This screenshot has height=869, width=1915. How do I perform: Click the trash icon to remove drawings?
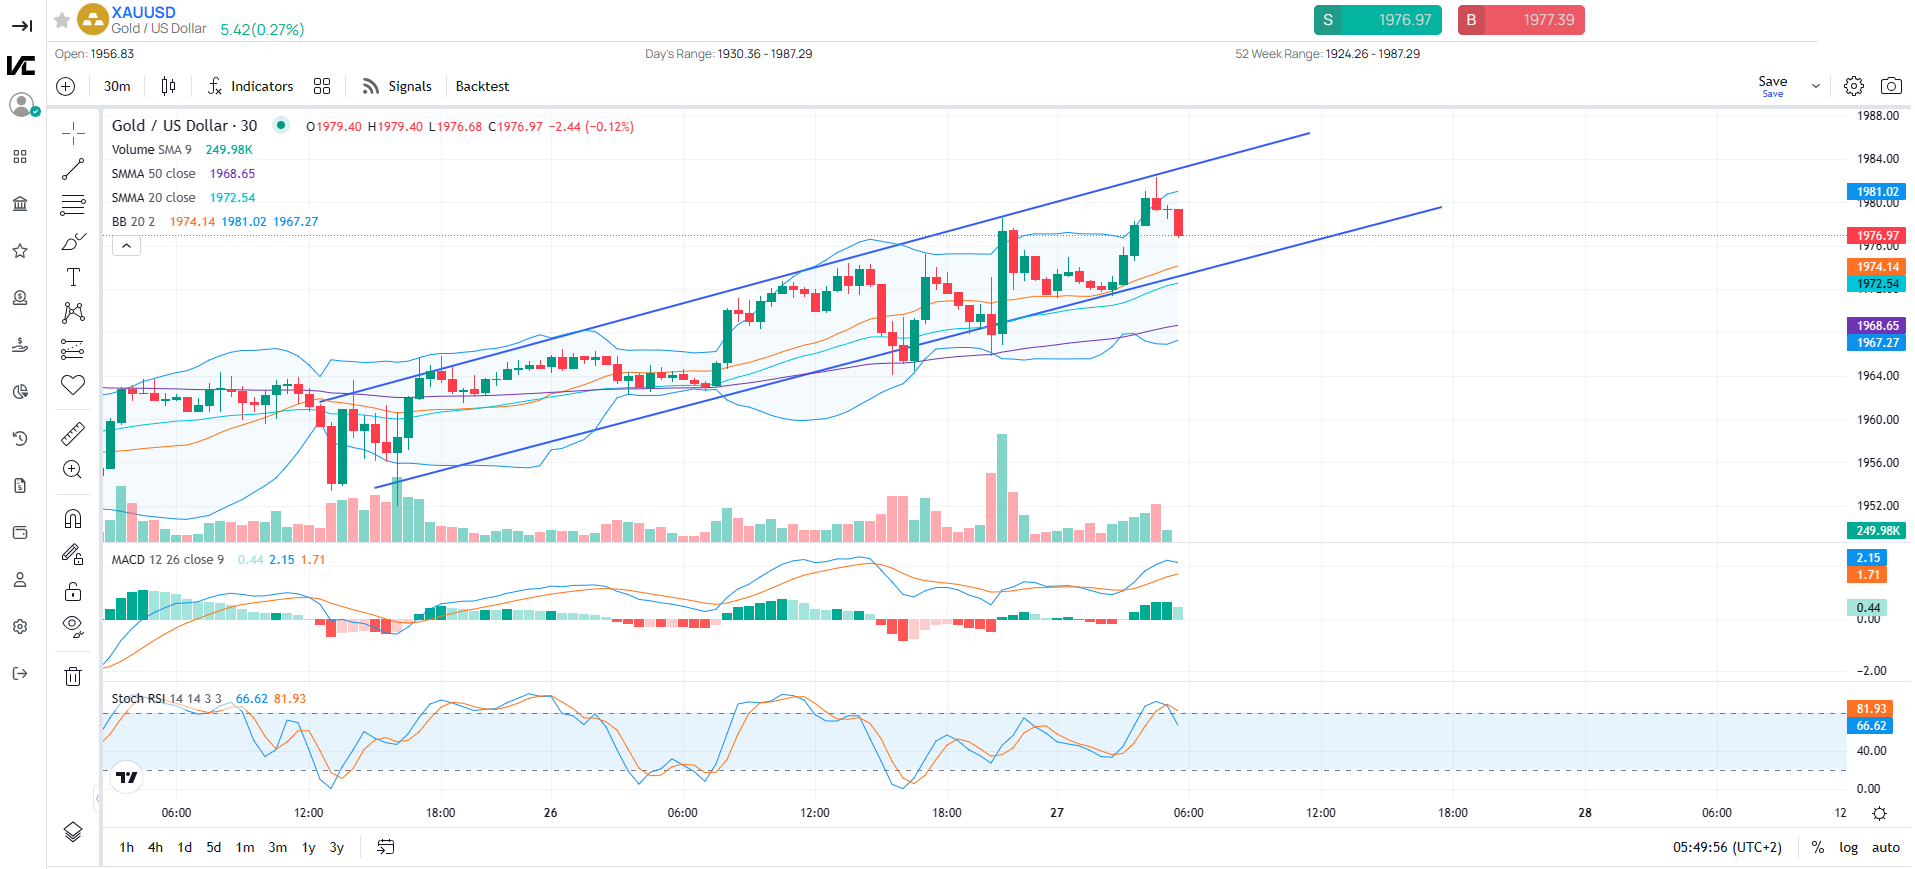[73, 677]
